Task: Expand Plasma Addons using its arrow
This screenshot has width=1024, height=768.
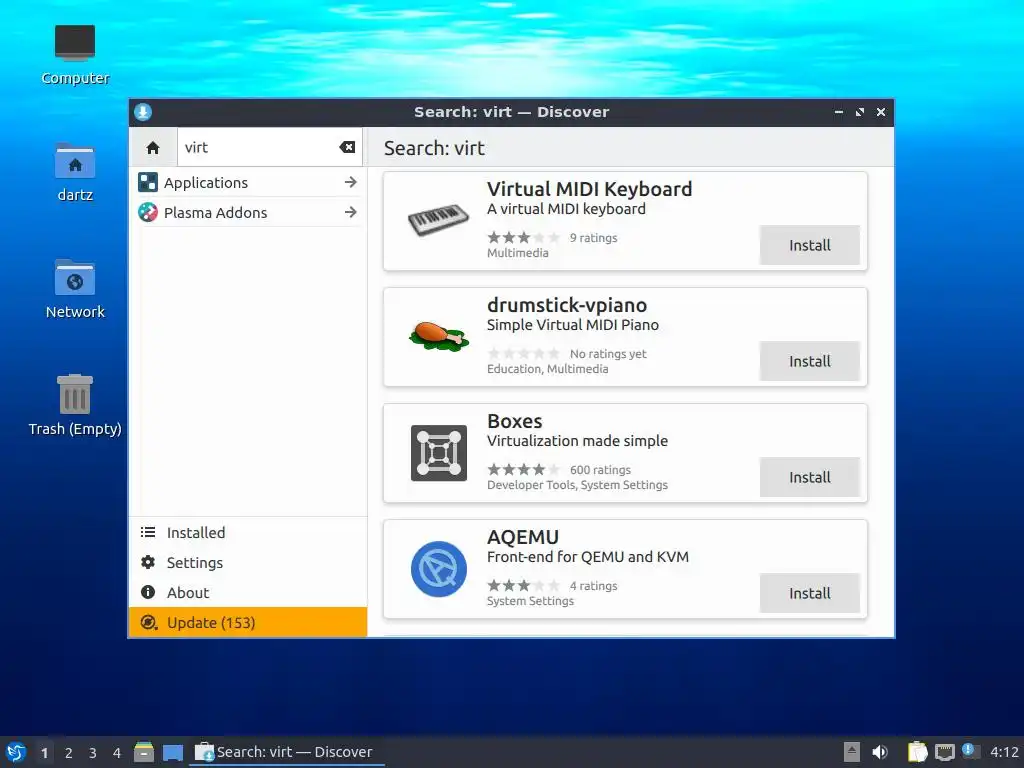Action: click(x=351, y=212)
